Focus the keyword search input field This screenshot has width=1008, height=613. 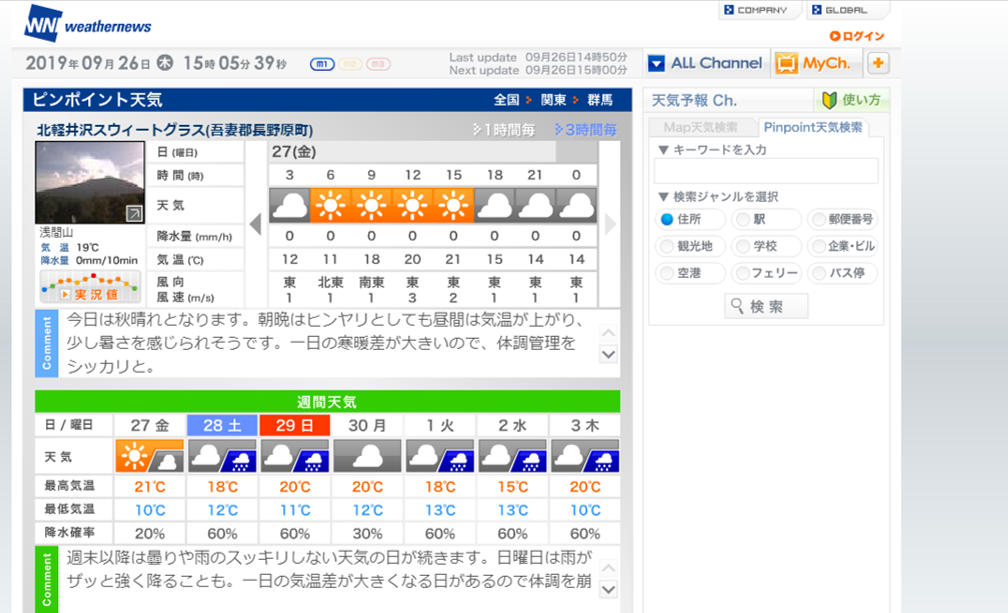[x=766, y=172]
